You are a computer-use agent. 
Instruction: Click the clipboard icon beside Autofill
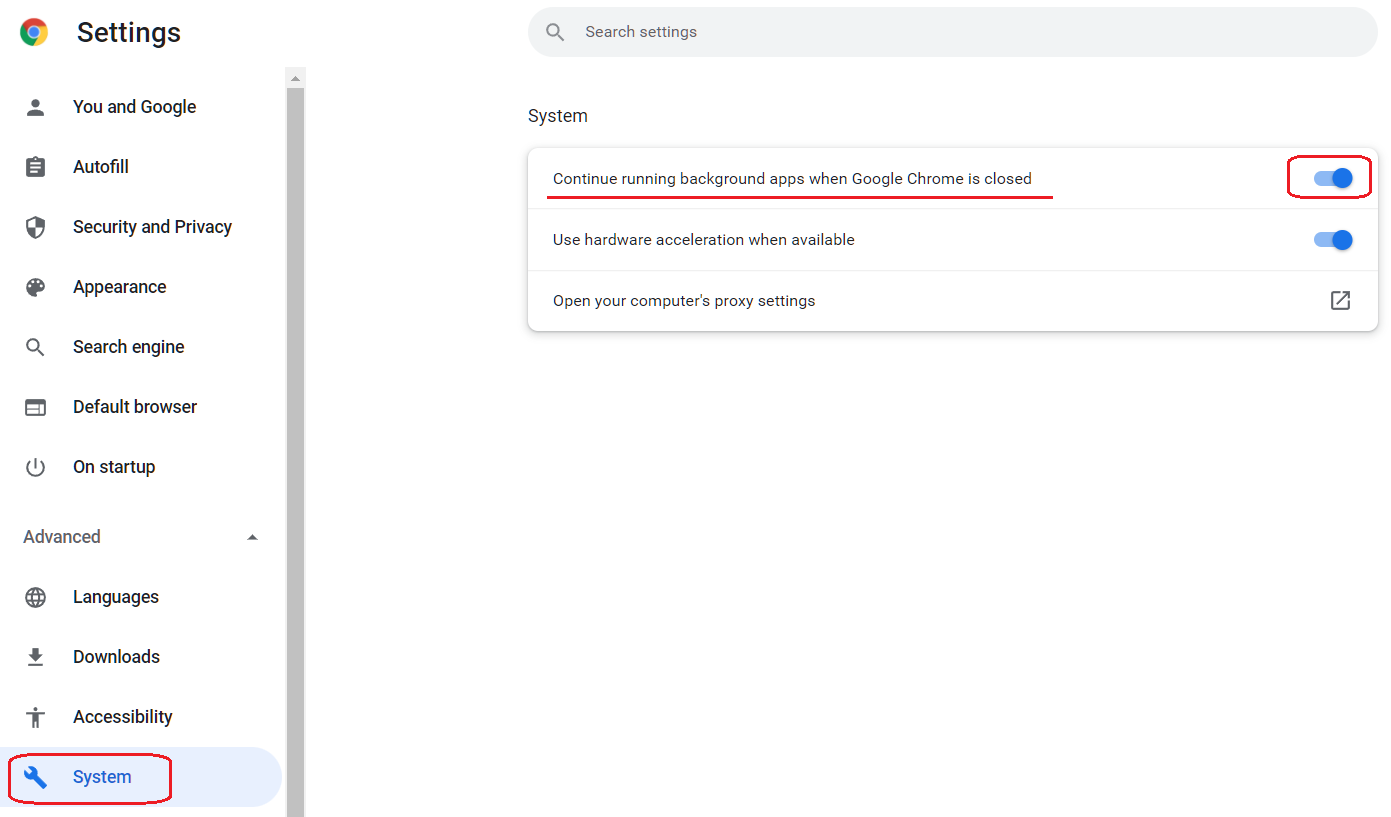[x=35, y=167]
